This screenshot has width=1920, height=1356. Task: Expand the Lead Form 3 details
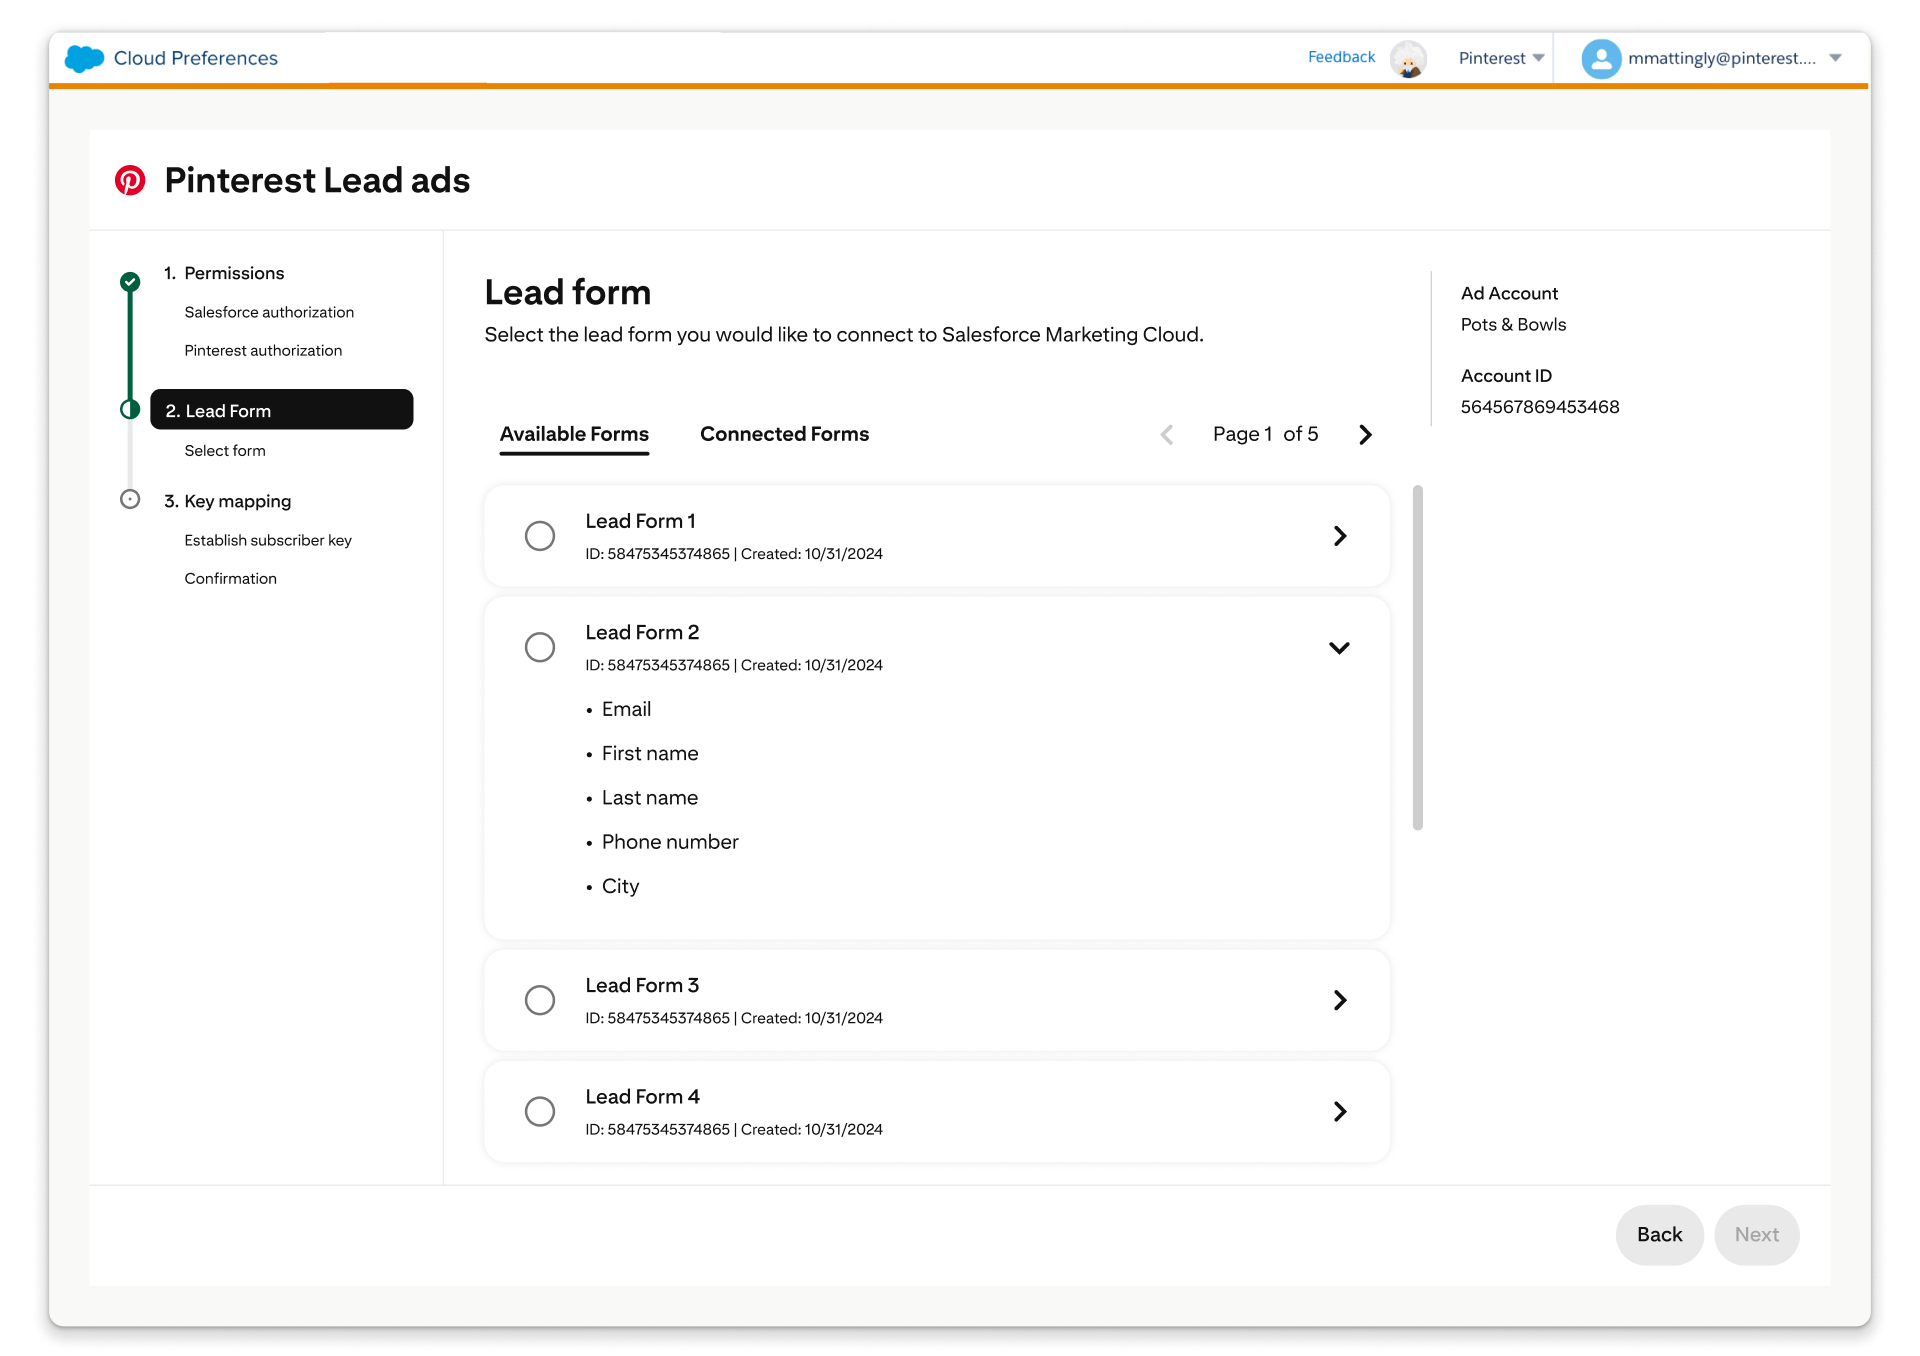[x=1340, y=1000]
